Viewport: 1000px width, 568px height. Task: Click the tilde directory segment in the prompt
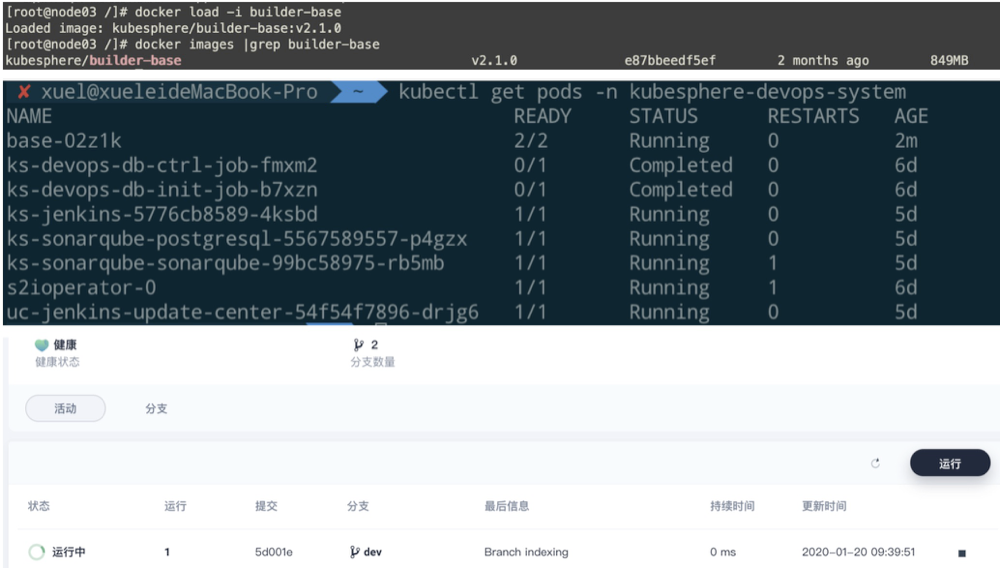coord(358,92)
